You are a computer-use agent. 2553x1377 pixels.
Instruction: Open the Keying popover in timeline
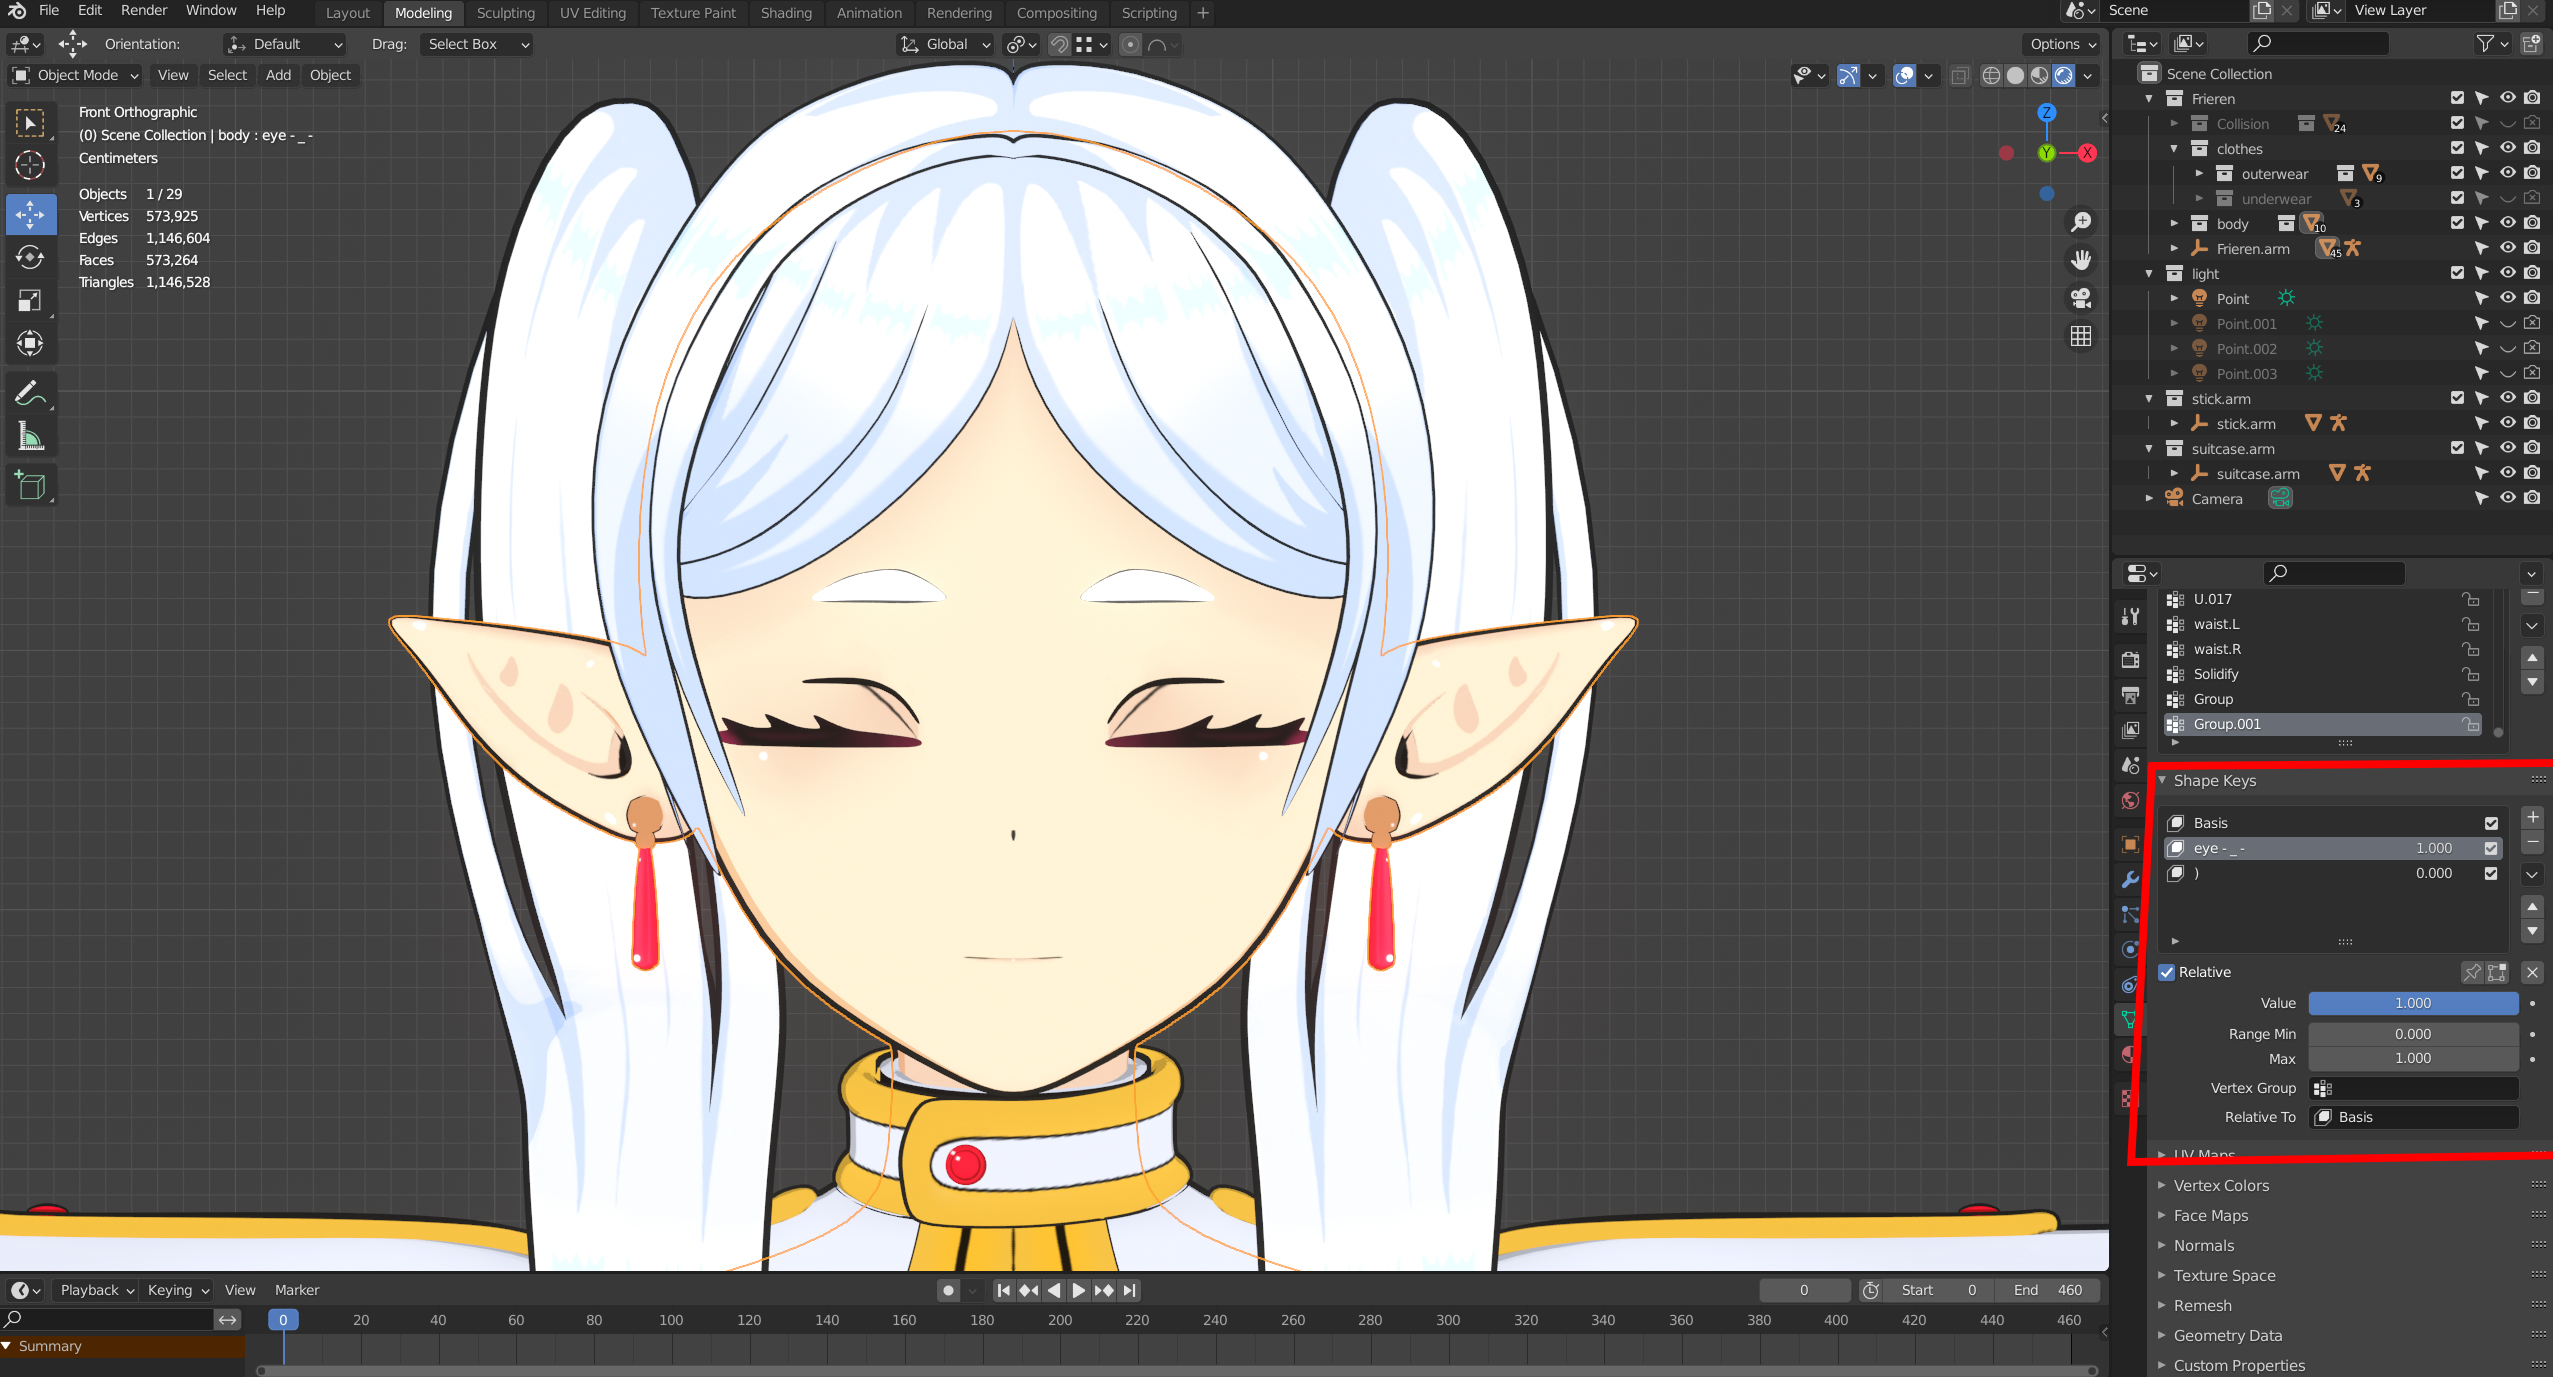[x=178, y=1290]
